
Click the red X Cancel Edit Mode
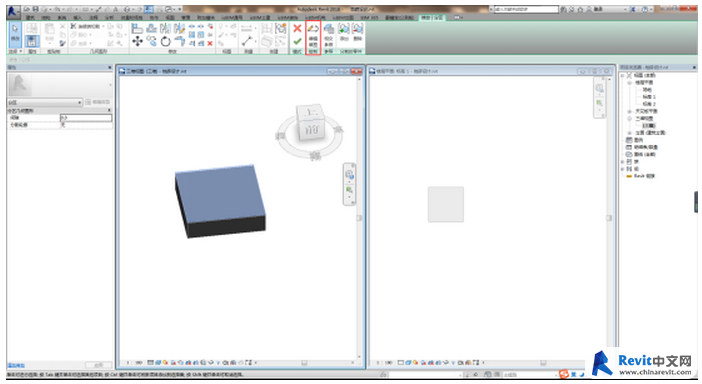point(297,29)
